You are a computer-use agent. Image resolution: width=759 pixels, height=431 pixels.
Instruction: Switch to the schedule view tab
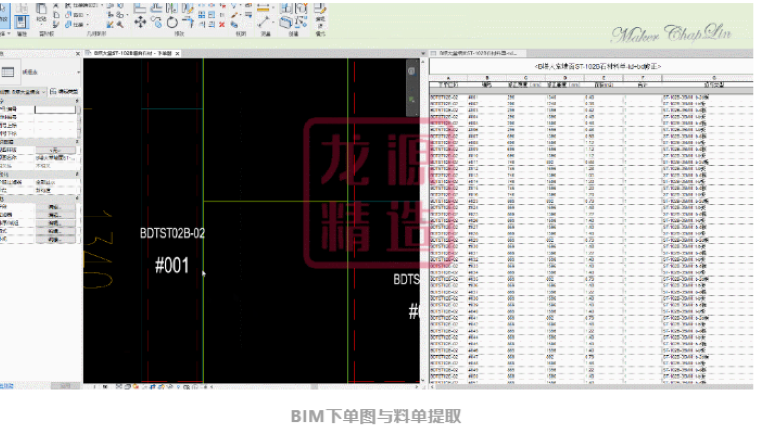(477, 53)
